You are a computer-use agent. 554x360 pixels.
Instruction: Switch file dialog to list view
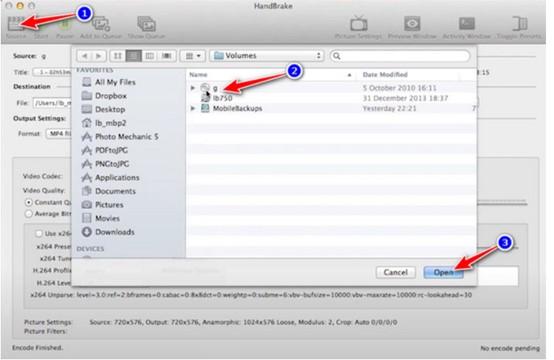coord(134,56)
